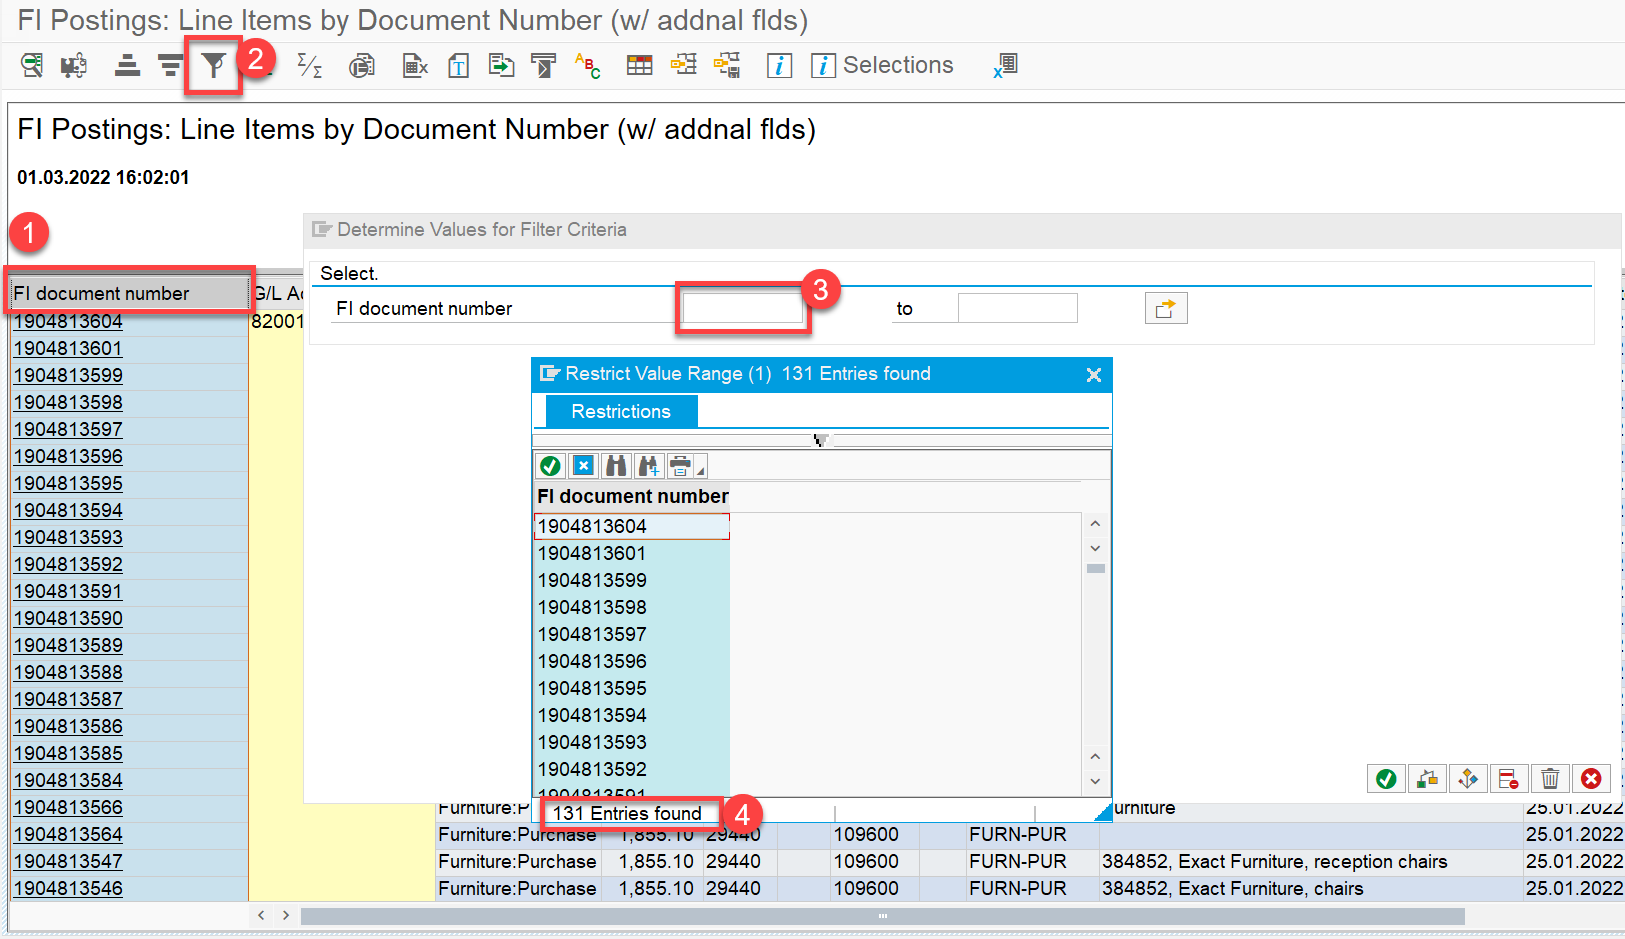The image size is (1625, 939).
Task: Click the local file export icon
Action: 501,66
